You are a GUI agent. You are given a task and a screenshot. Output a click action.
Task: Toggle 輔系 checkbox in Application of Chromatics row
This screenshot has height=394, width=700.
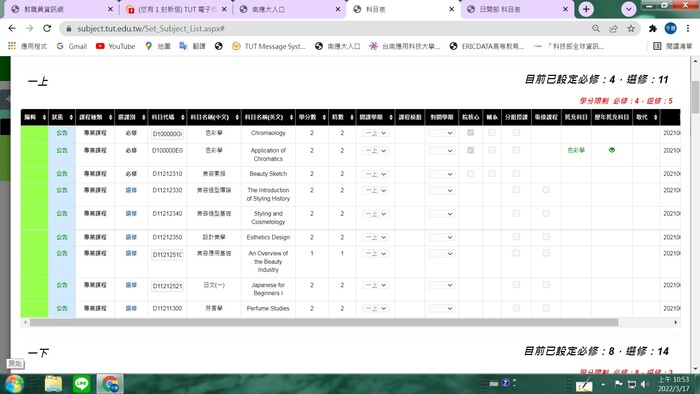pos(492,150)
